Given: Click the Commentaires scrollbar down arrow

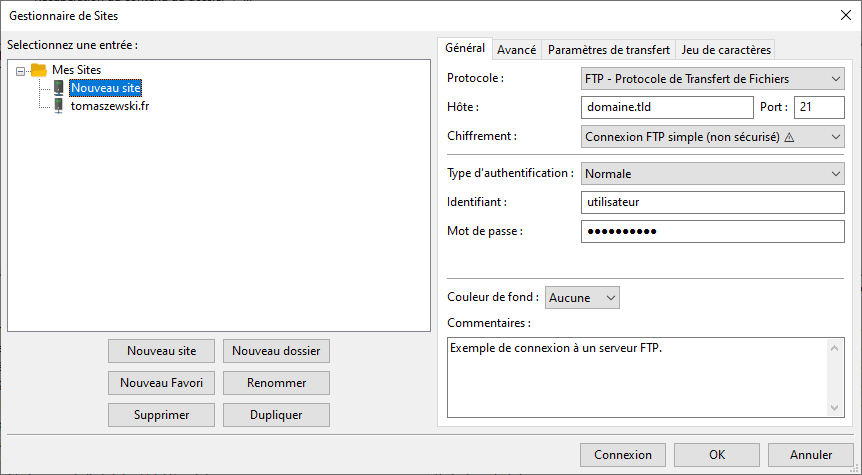Looking at the screenshot, I should point(835,407).
